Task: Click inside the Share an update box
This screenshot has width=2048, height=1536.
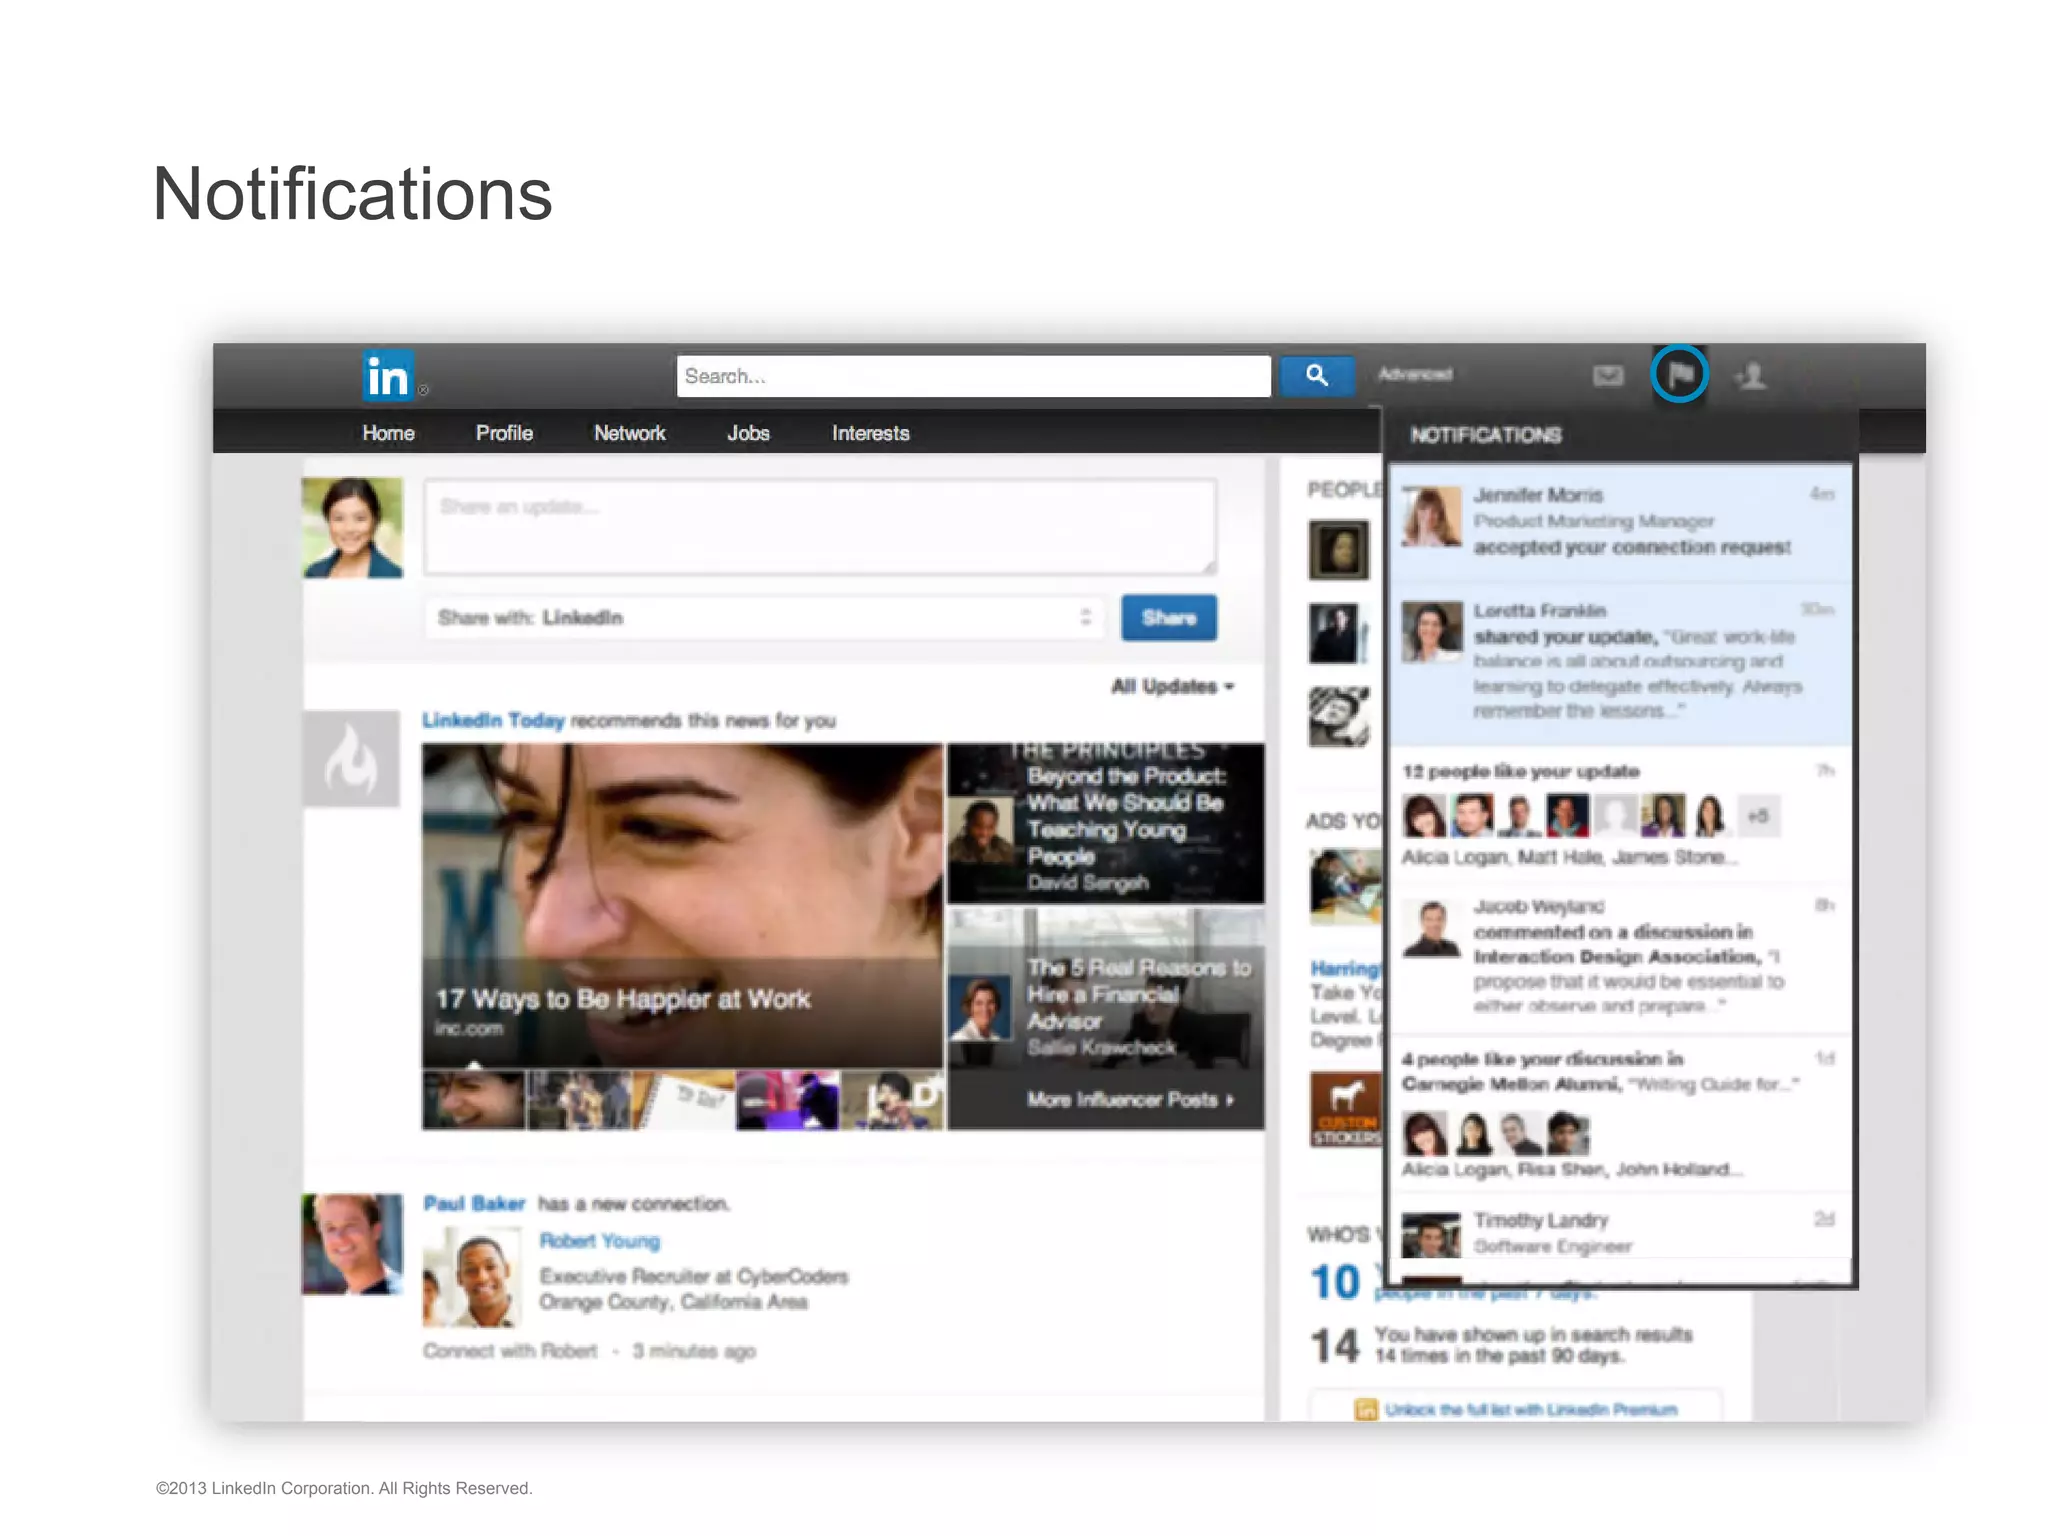Action: [x=820, y=527]
